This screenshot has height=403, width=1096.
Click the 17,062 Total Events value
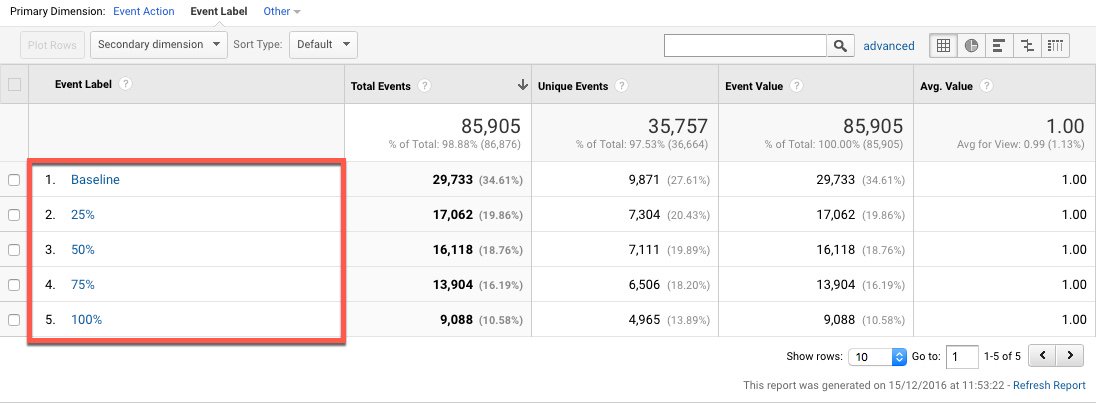point(452,215)
